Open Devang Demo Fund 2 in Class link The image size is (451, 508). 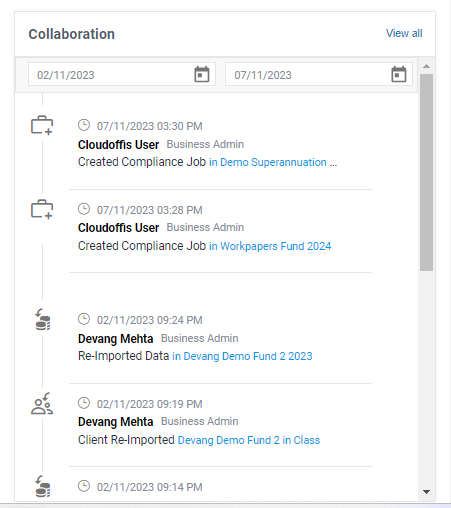click(x=249, y=440)
